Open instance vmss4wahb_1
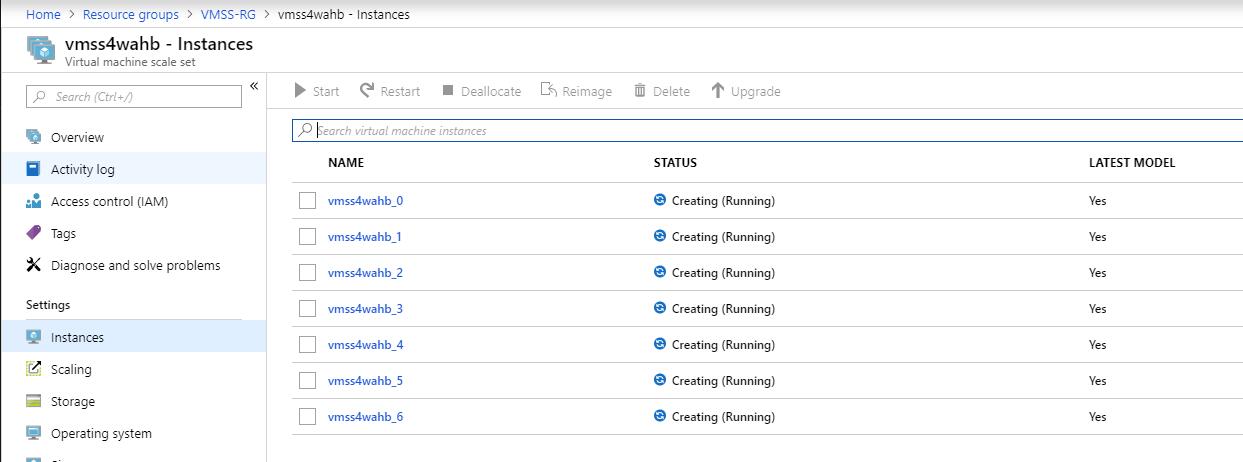Viewport: 1243px width, 462px height. [x=365, y=236]
